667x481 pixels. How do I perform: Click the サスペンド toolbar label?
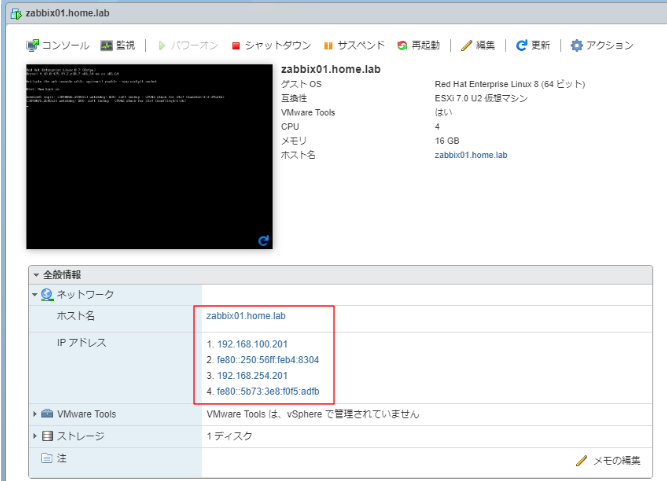click(361, 45)
